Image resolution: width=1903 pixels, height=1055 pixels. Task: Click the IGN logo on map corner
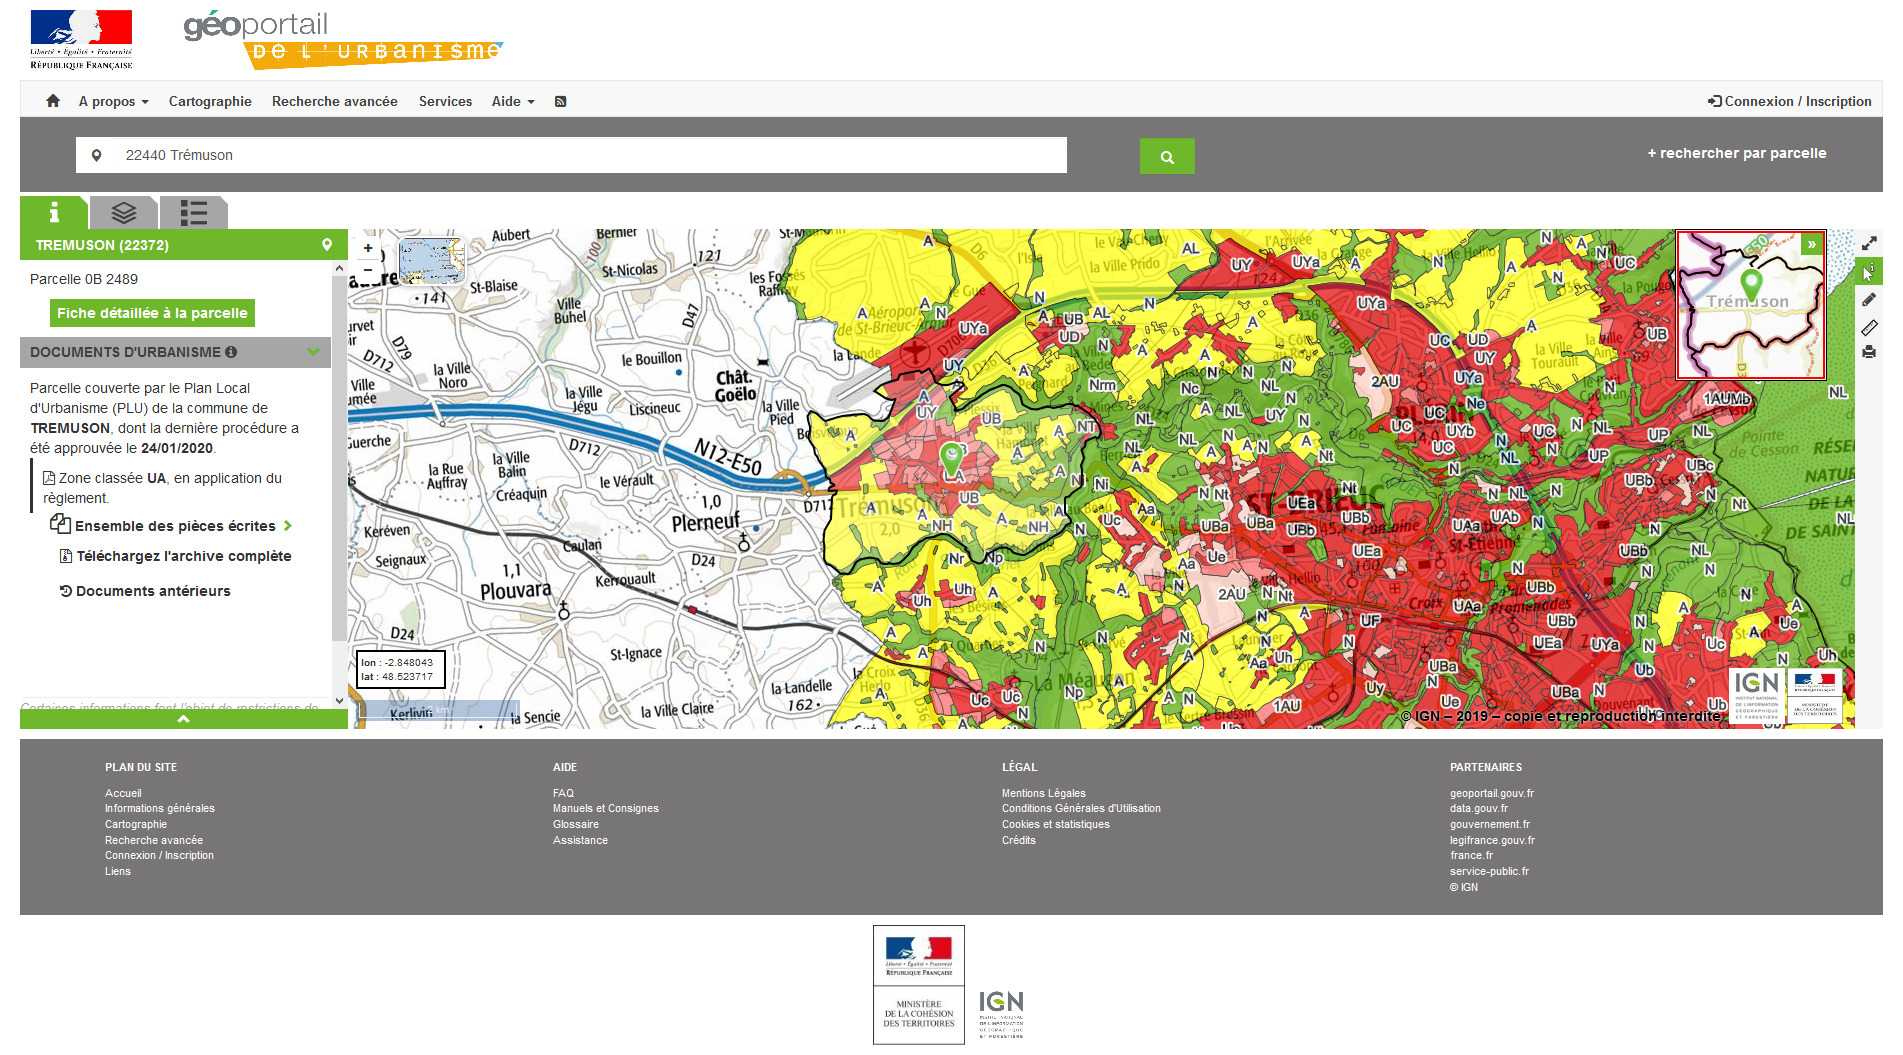pyautogui.click(x=1756, y=695)
